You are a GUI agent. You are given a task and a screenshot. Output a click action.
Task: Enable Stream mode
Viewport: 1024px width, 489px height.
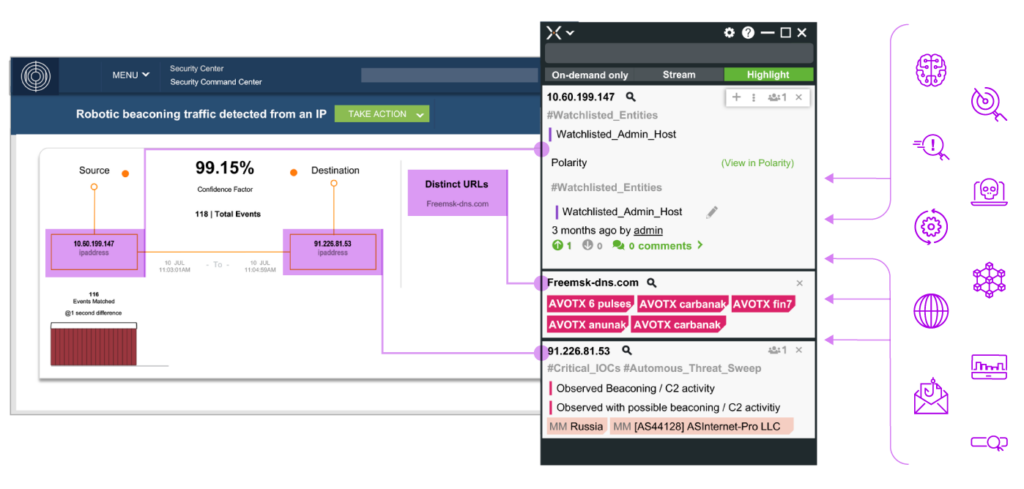pos(679,75)
